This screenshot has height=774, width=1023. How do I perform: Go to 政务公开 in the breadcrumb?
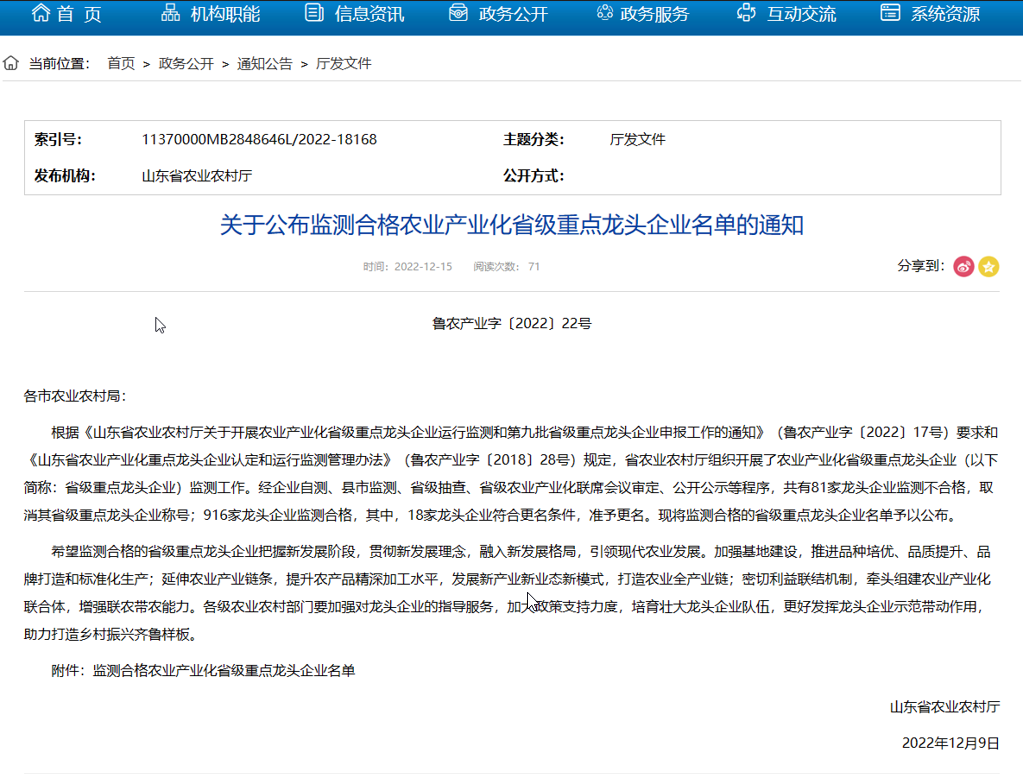(186, 63)
